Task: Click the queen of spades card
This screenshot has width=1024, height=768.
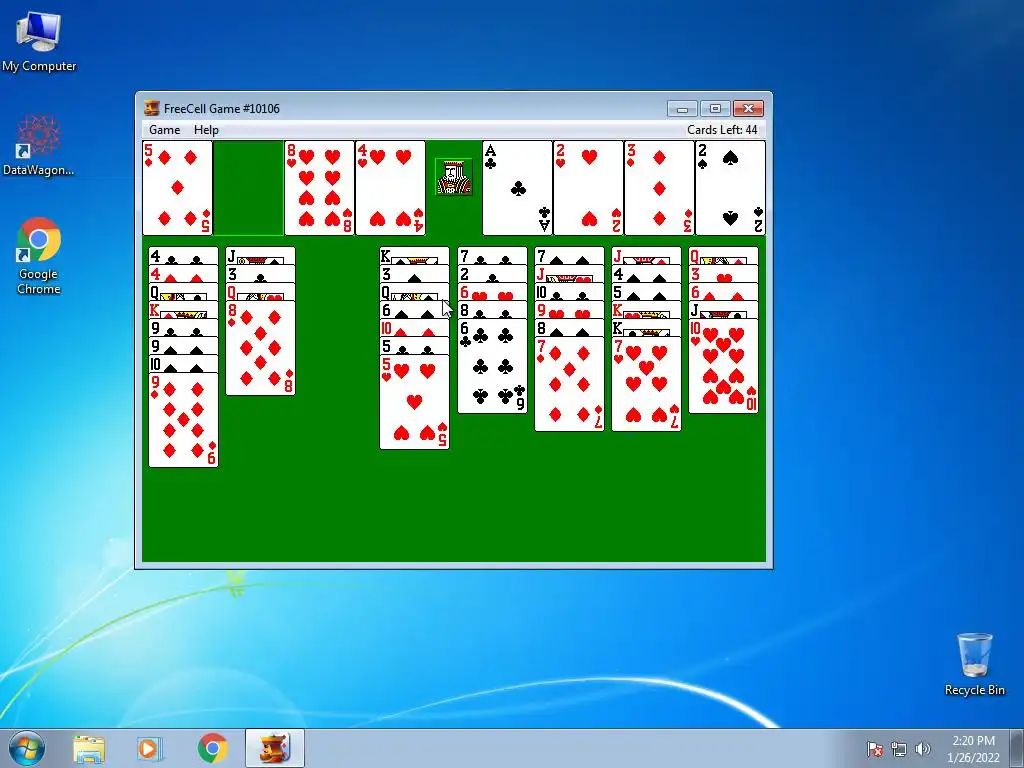Action: [415, 292]
